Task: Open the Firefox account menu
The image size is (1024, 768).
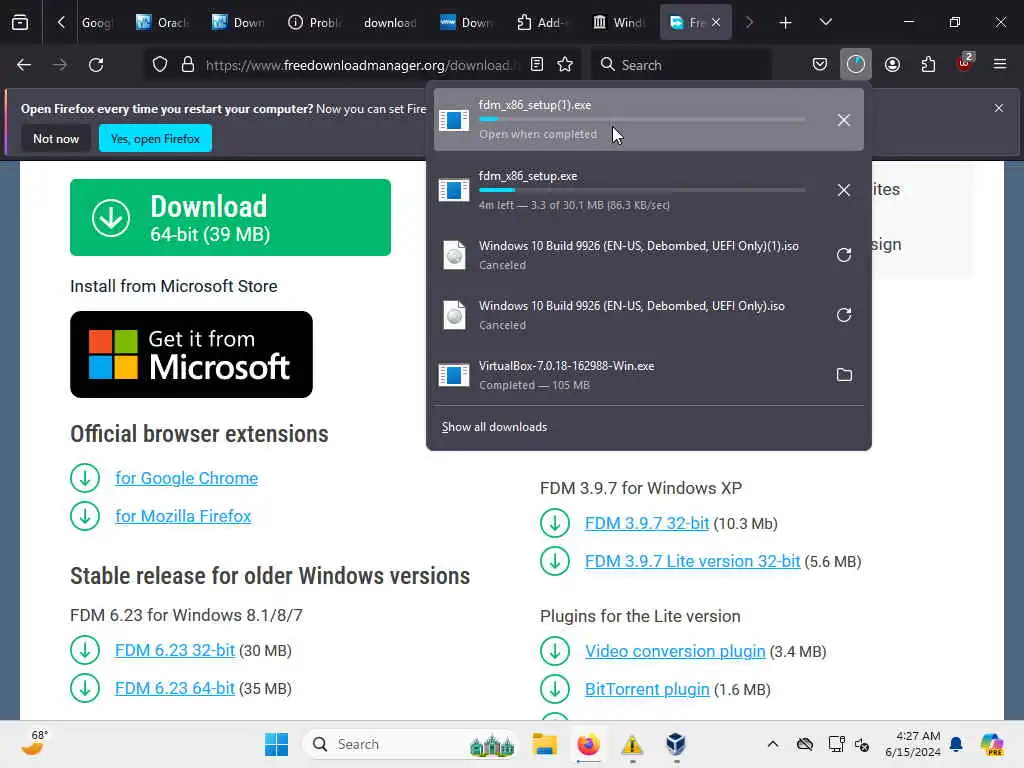Action: click(x=892, y=65)
